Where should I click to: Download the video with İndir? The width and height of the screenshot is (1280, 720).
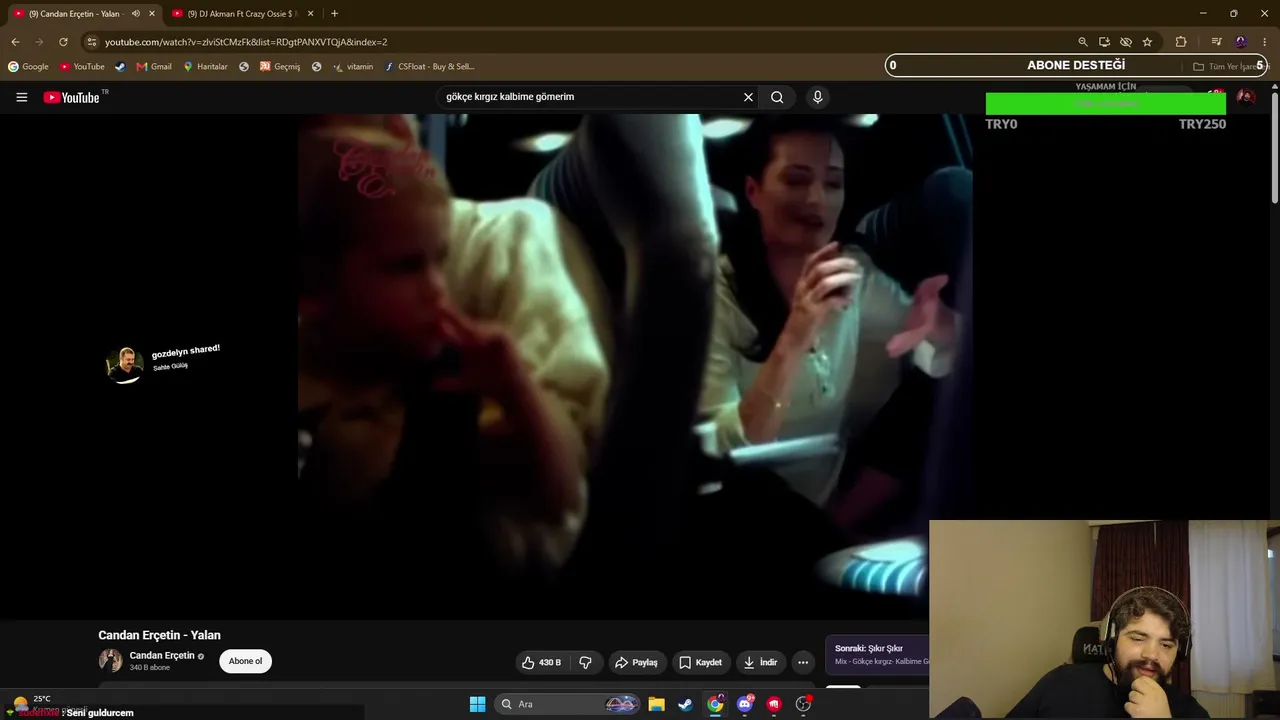coord(760,662)
